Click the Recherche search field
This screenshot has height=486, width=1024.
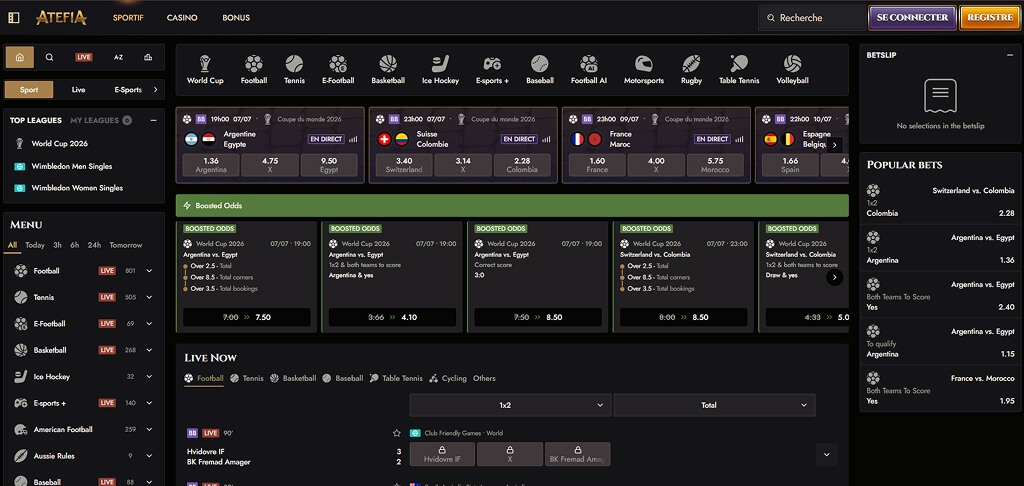coord(812,18)
